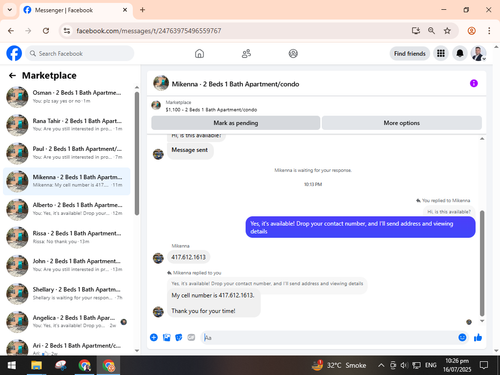Open the Facebook menu grid icon

point(441,53)
